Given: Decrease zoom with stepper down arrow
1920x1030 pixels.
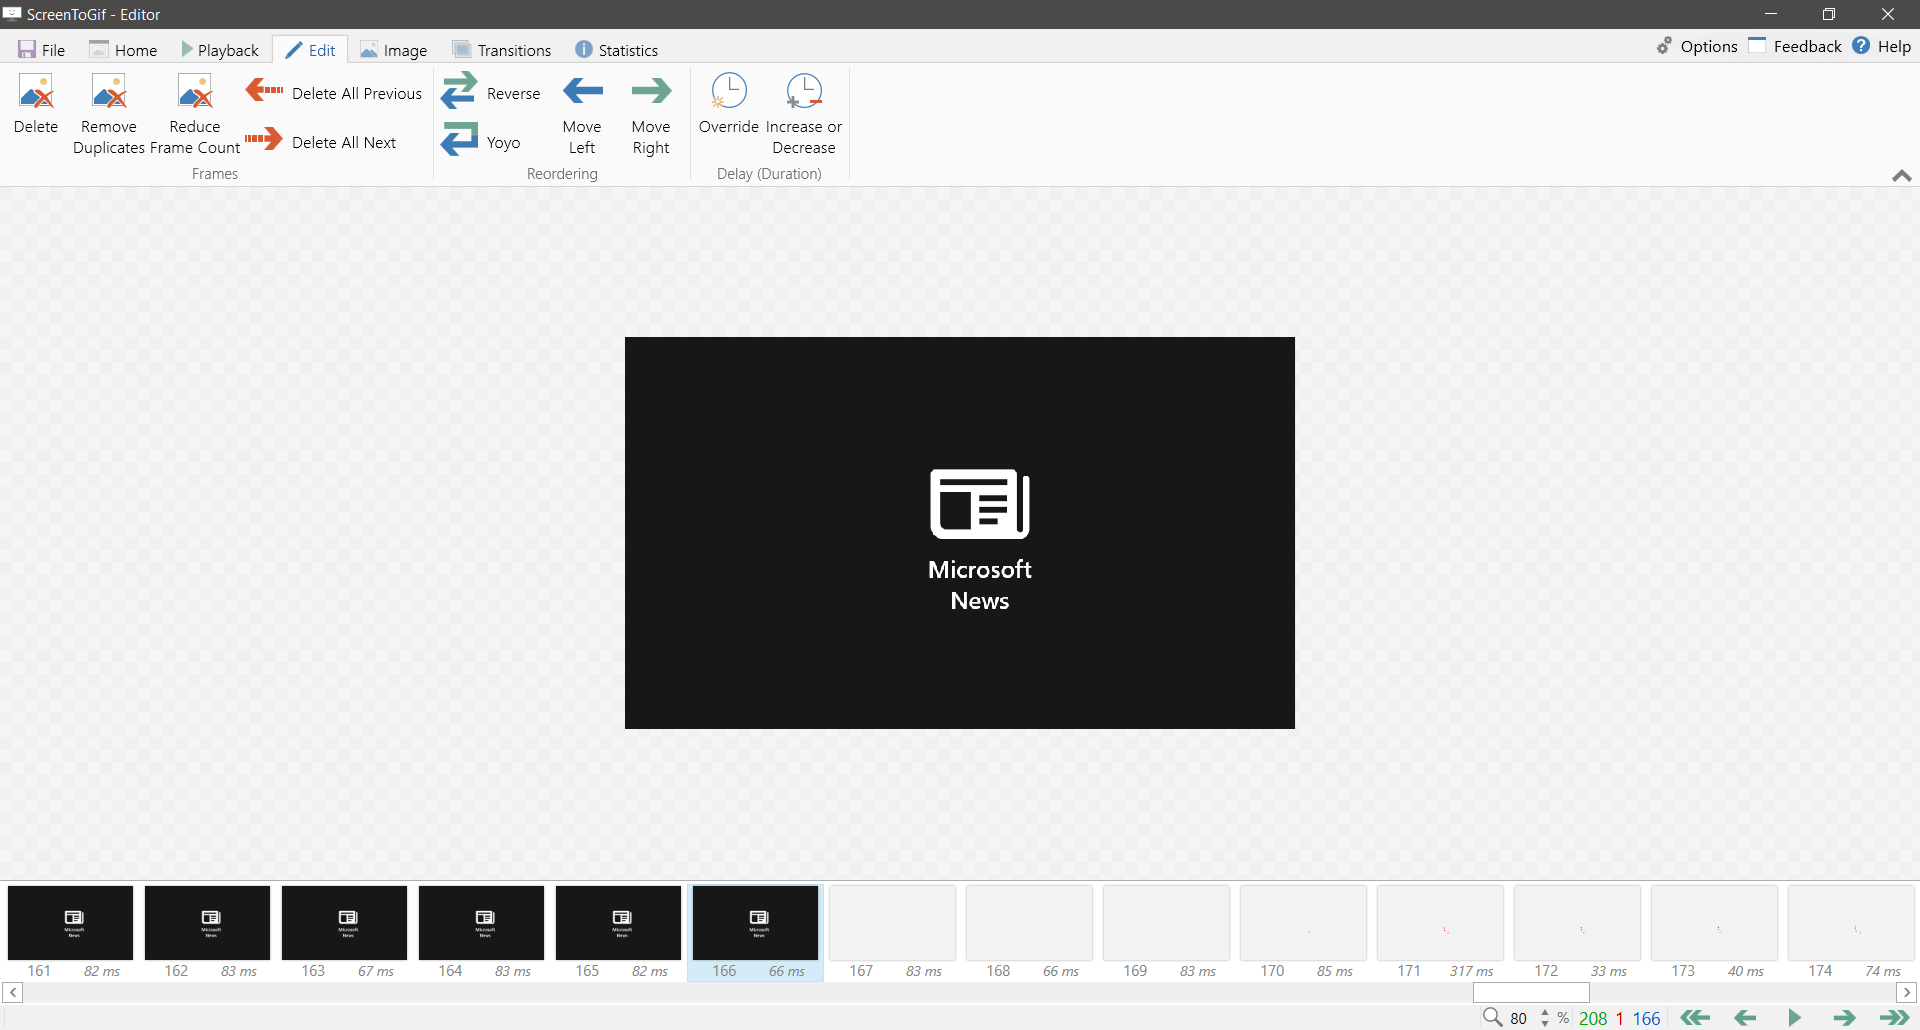Looking at the screenshot, I should tap(1545, 1023).
